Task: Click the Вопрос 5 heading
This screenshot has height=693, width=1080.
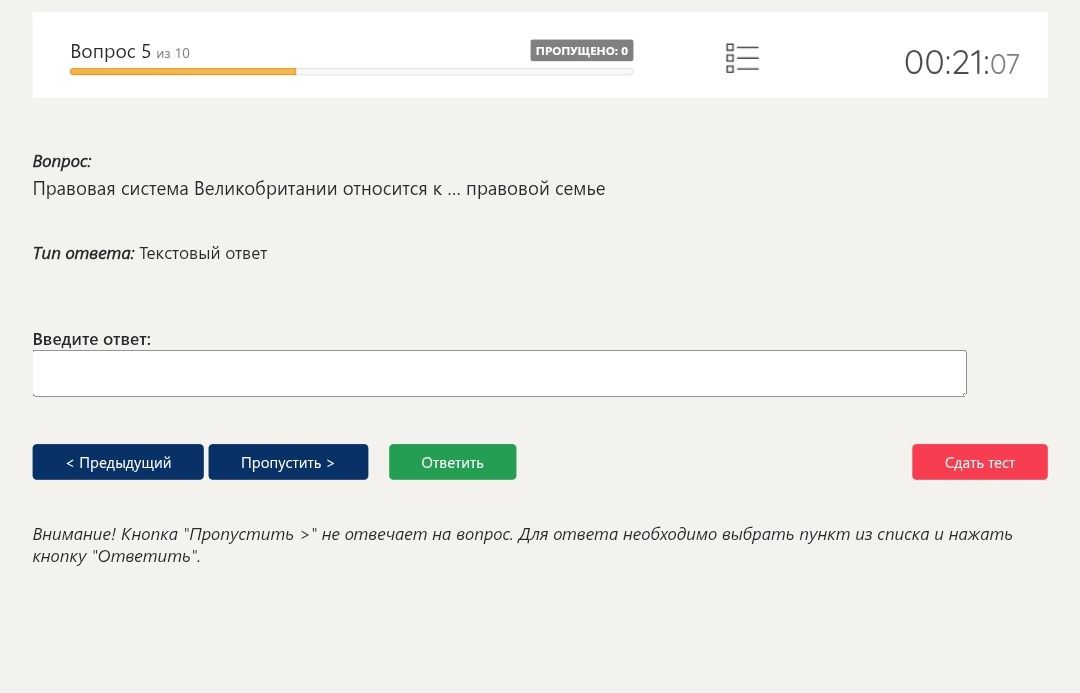Action: coord(110,52)
